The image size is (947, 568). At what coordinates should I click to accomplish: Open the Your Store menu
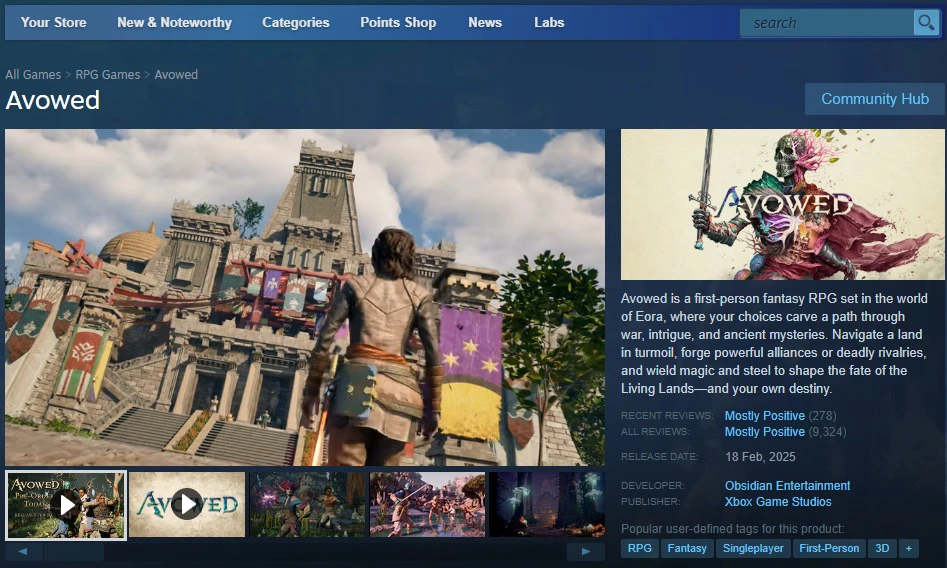point(53,22)
